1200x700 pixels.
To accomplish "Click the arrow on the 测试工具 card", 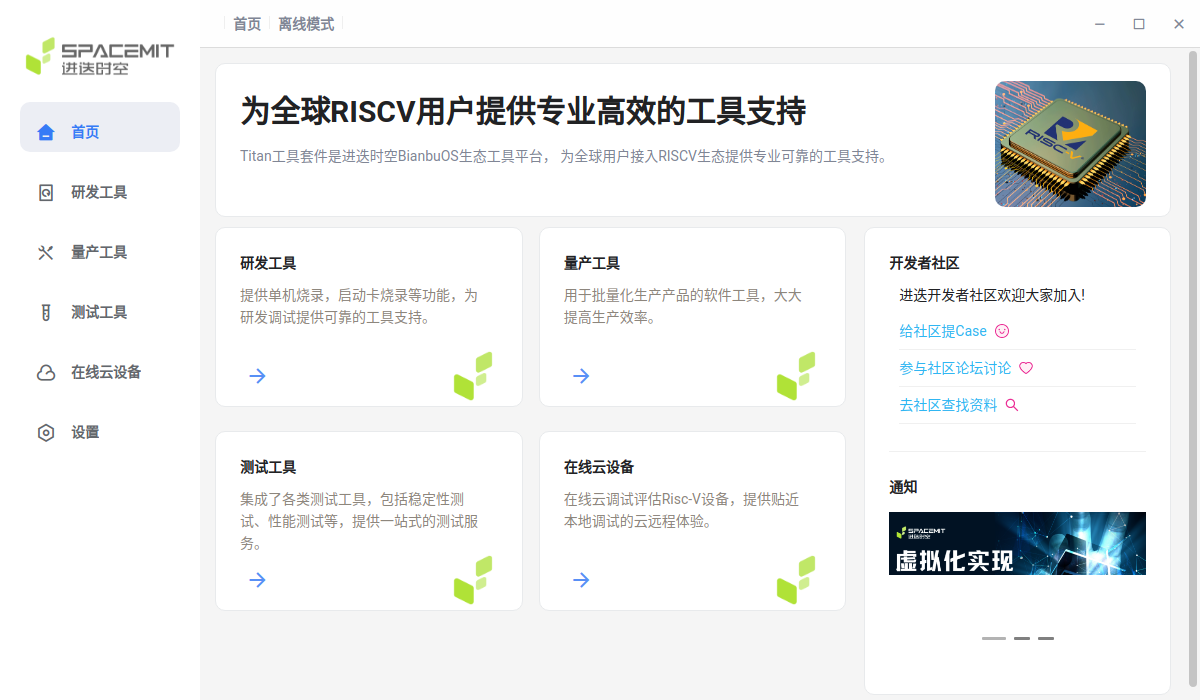I will tap(258, 580).
